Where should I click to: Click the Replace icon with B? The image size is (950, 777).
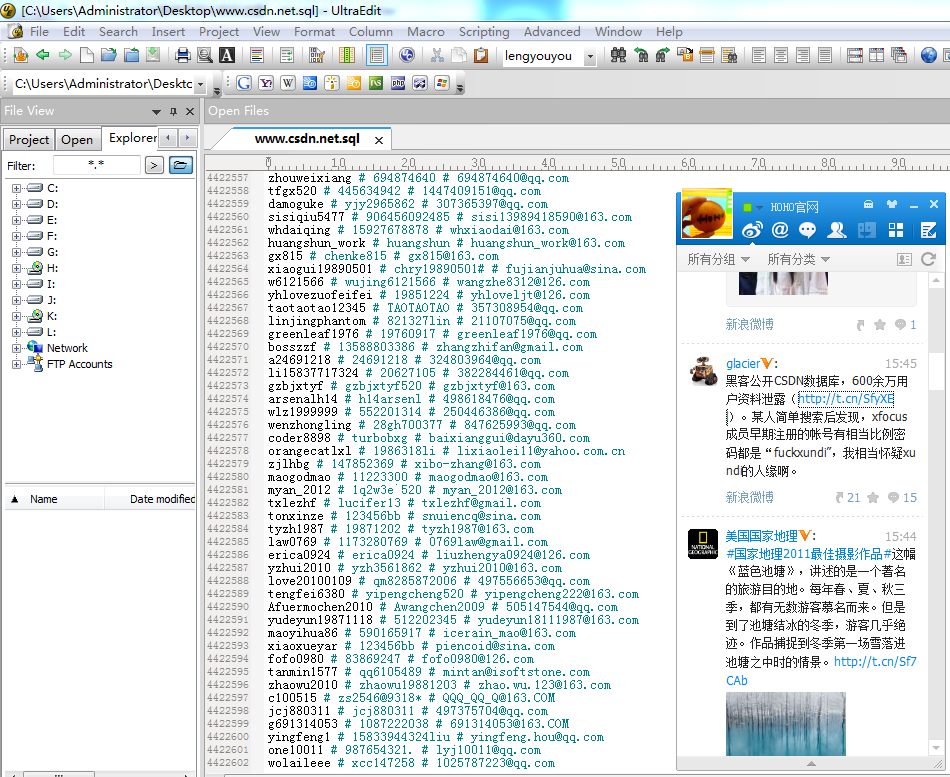pos(685,56)
